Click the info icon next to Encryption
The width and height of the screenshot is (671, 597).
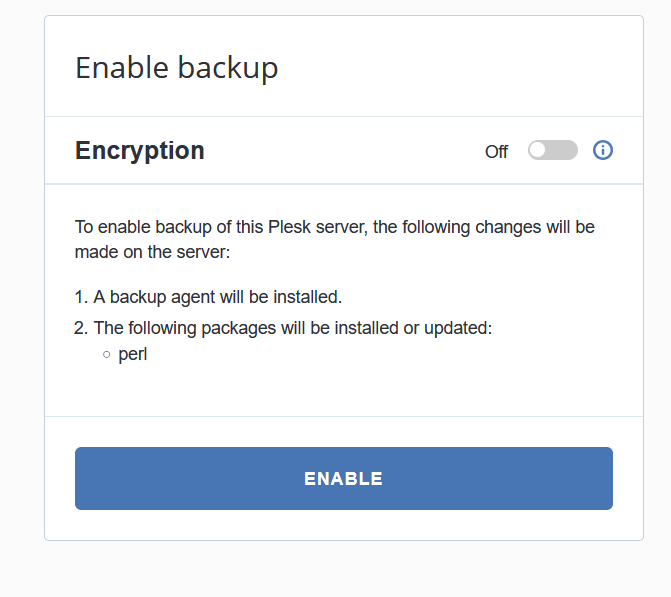602,150
